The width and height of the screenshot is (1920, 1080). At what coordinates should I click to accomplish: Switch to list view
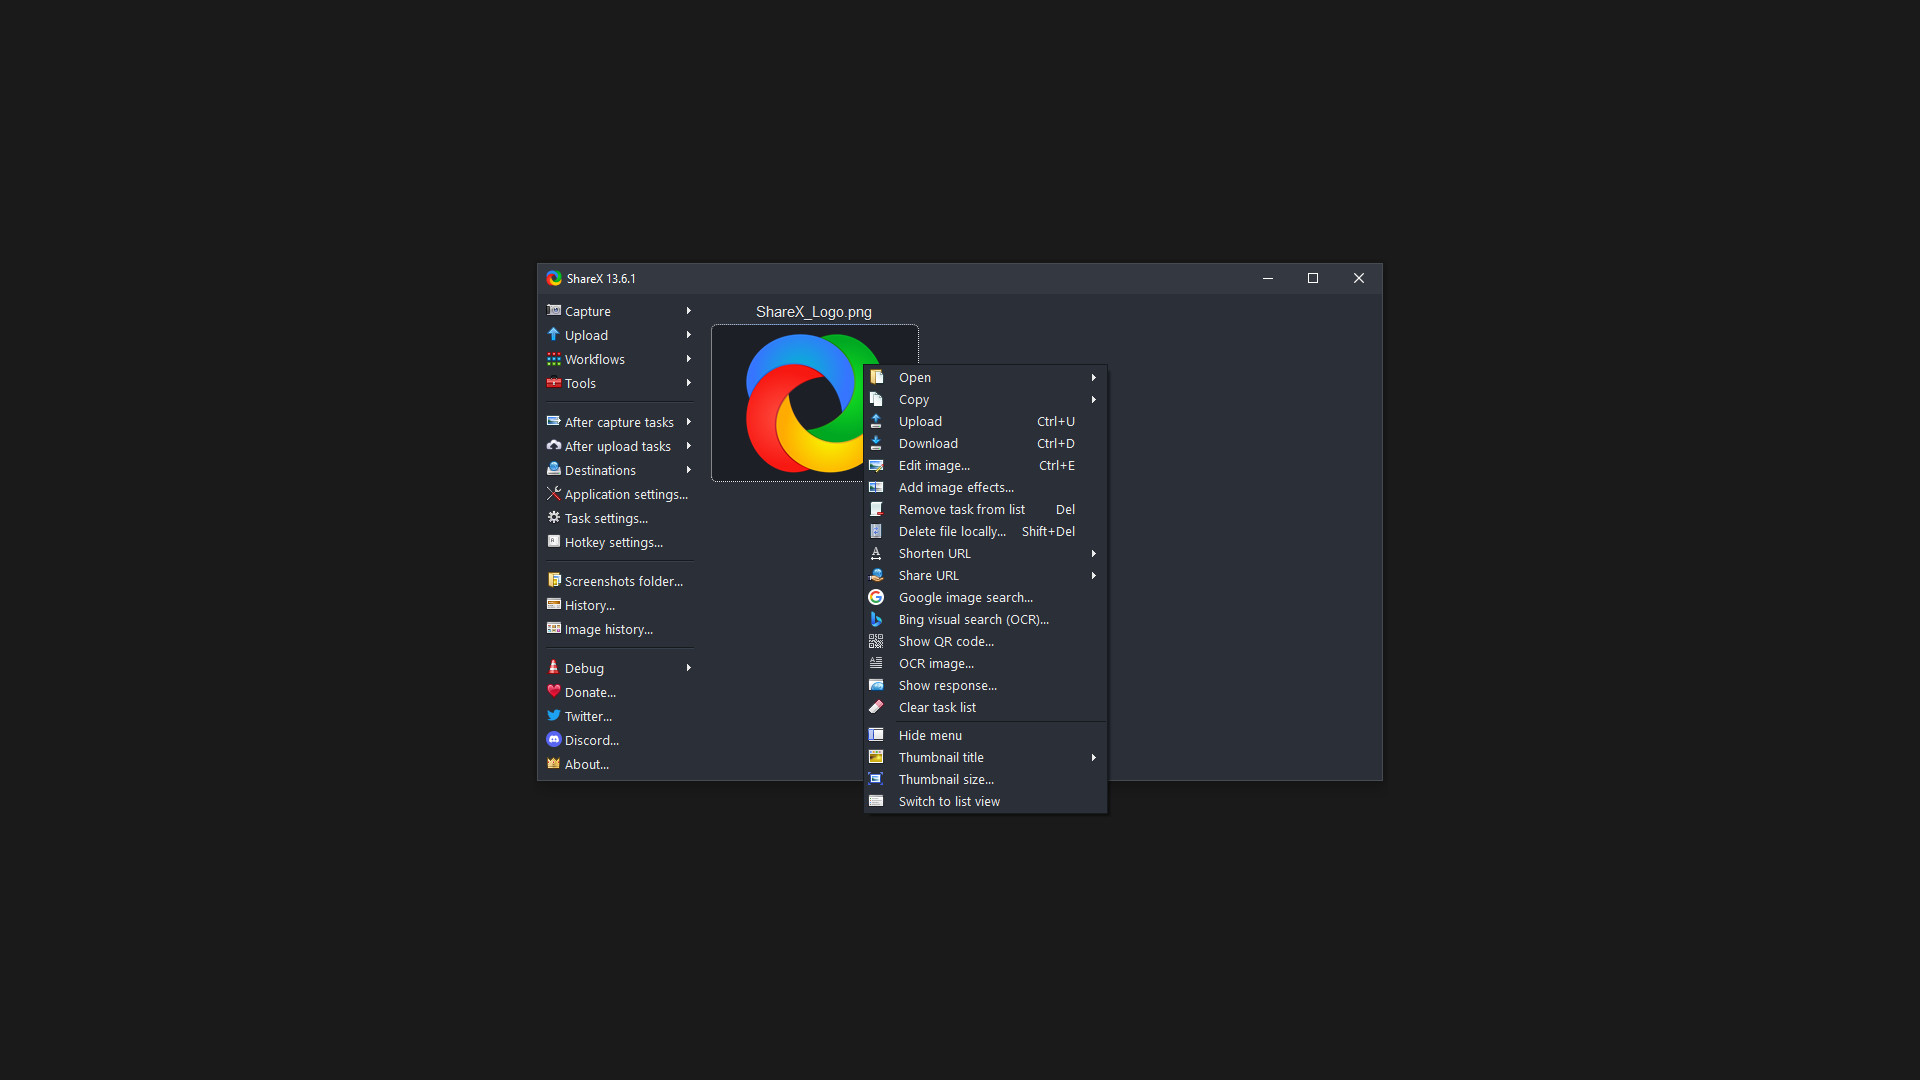pos(949,801)
